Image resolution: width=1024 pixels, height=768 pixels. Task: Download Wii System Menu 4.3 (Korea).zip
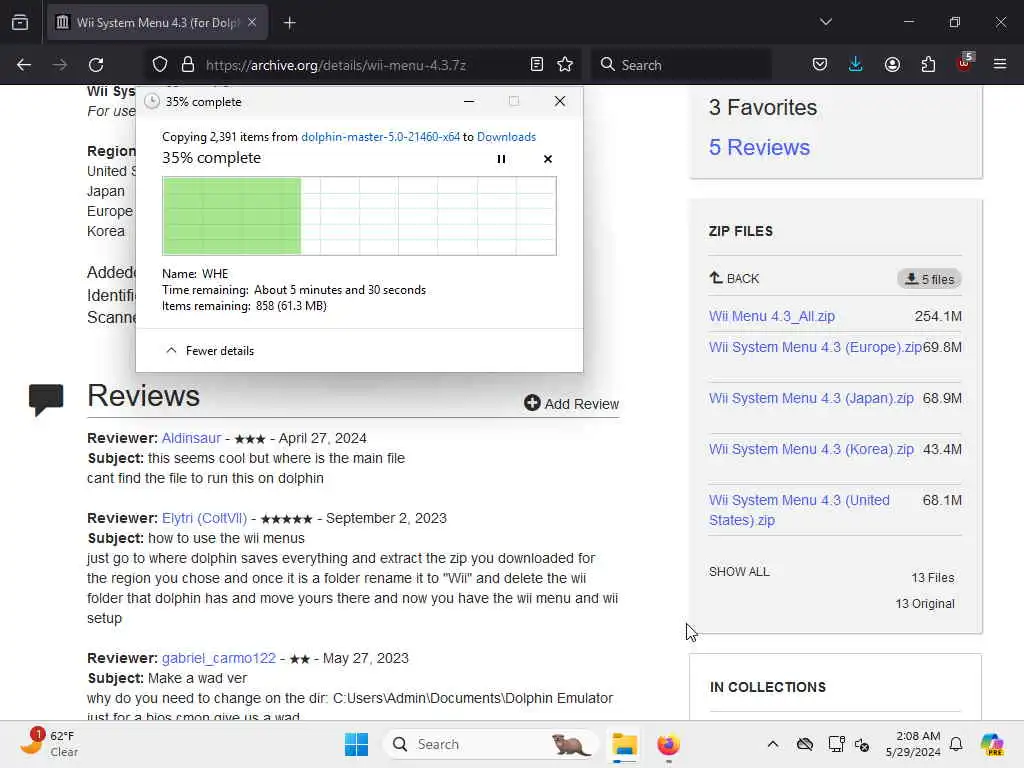point(811,449)
